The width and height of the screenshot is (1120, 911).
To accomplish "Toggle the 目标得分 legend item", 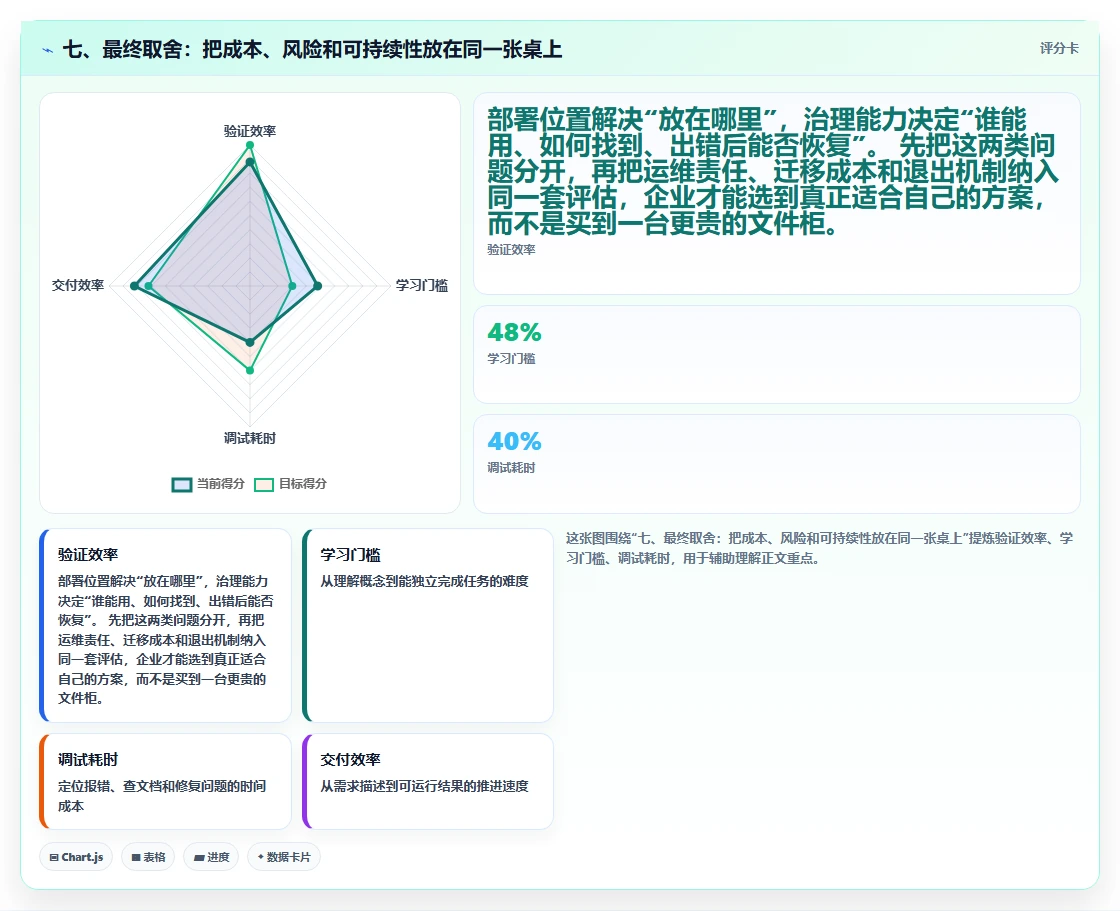I will tap(290, 484).
